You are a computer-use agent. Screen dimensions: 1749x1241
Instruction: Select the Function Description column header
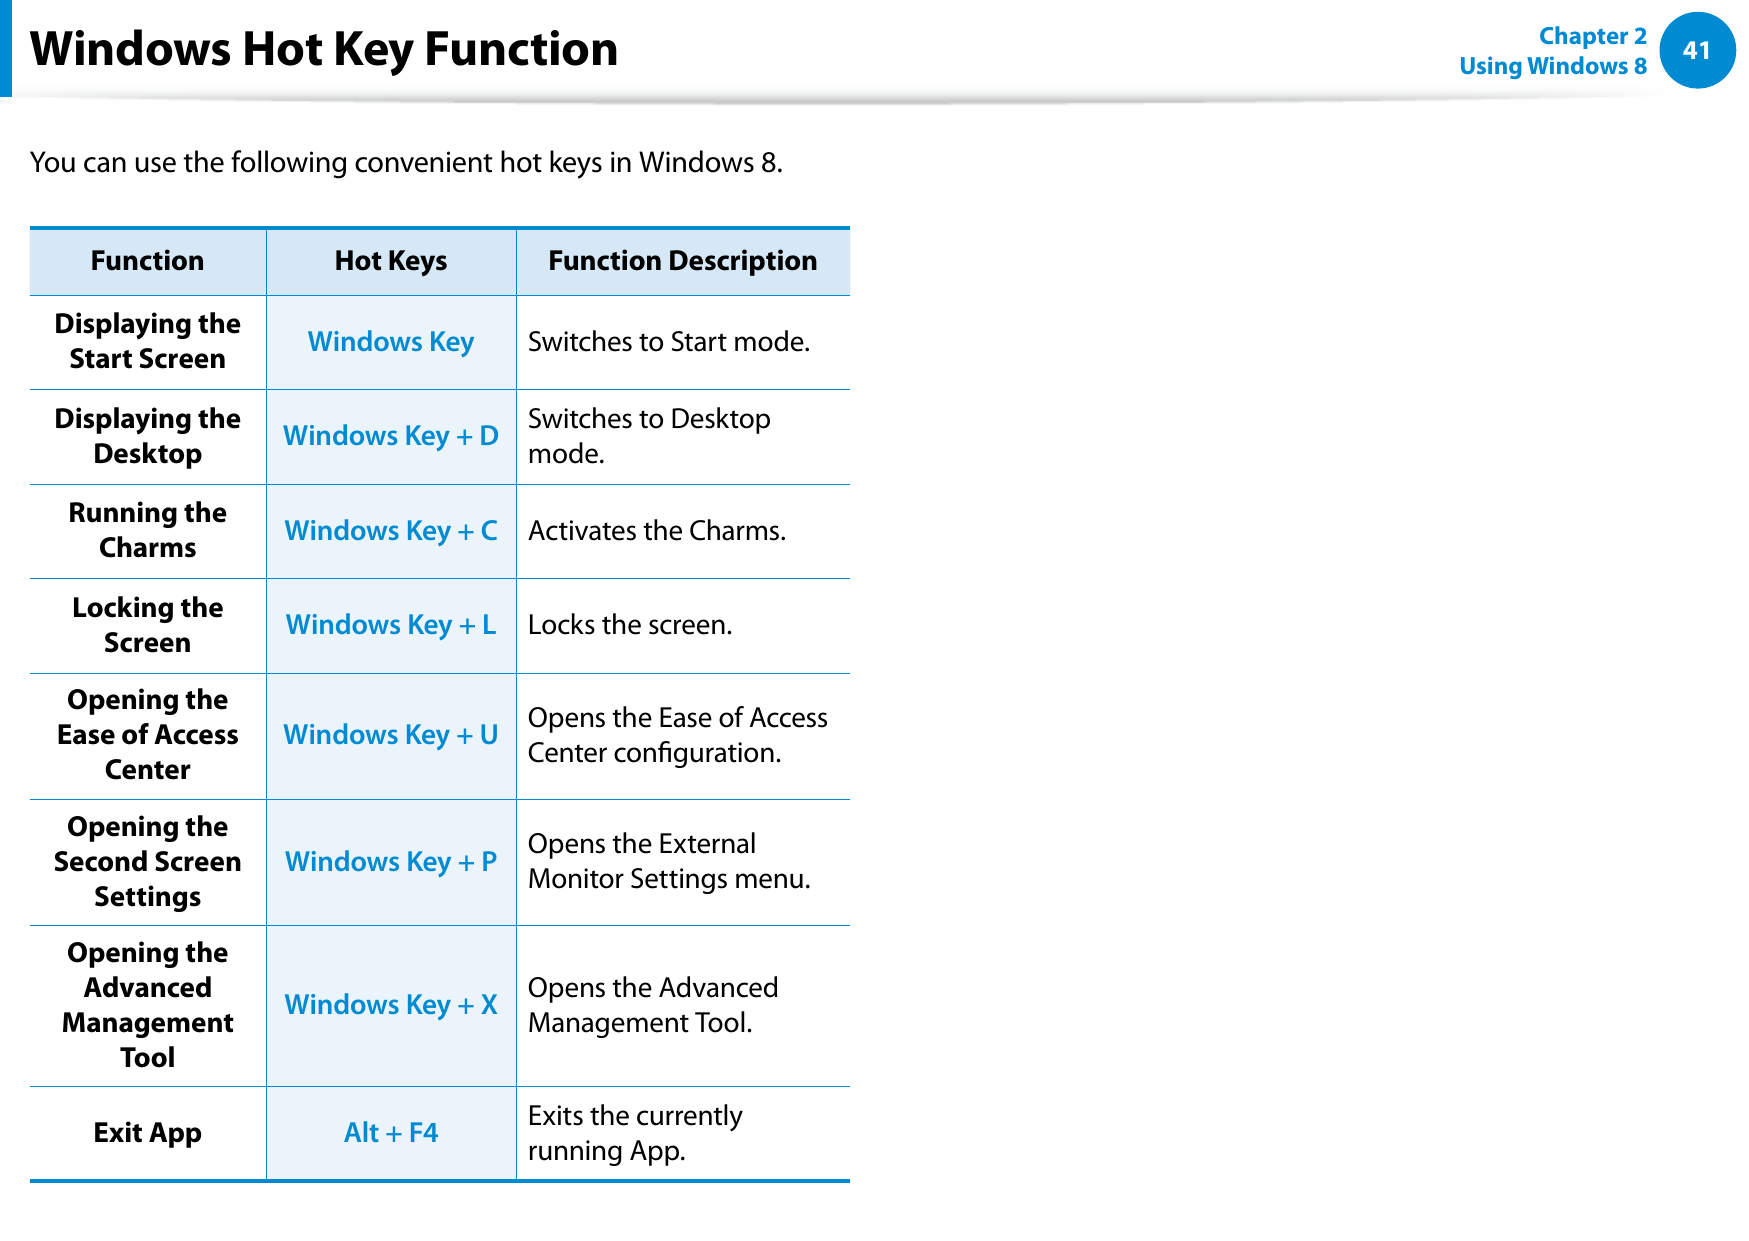coord(682,261)
